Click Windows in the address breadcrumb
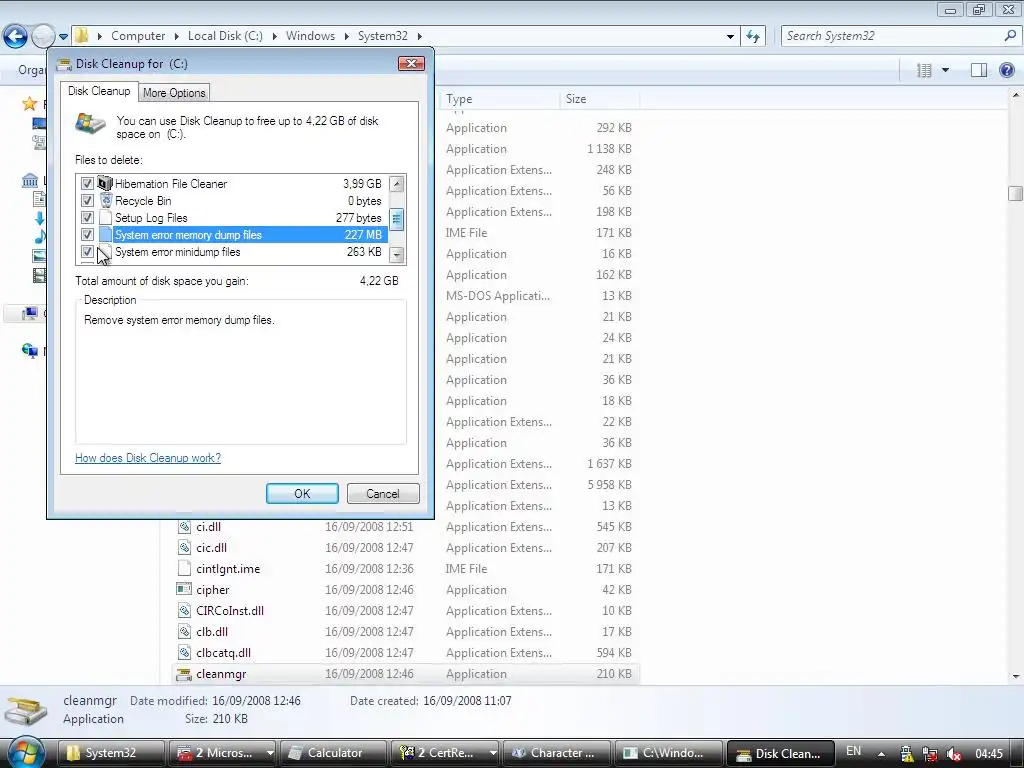Viewport: 1024px width, 768px height. pos(310,36)
